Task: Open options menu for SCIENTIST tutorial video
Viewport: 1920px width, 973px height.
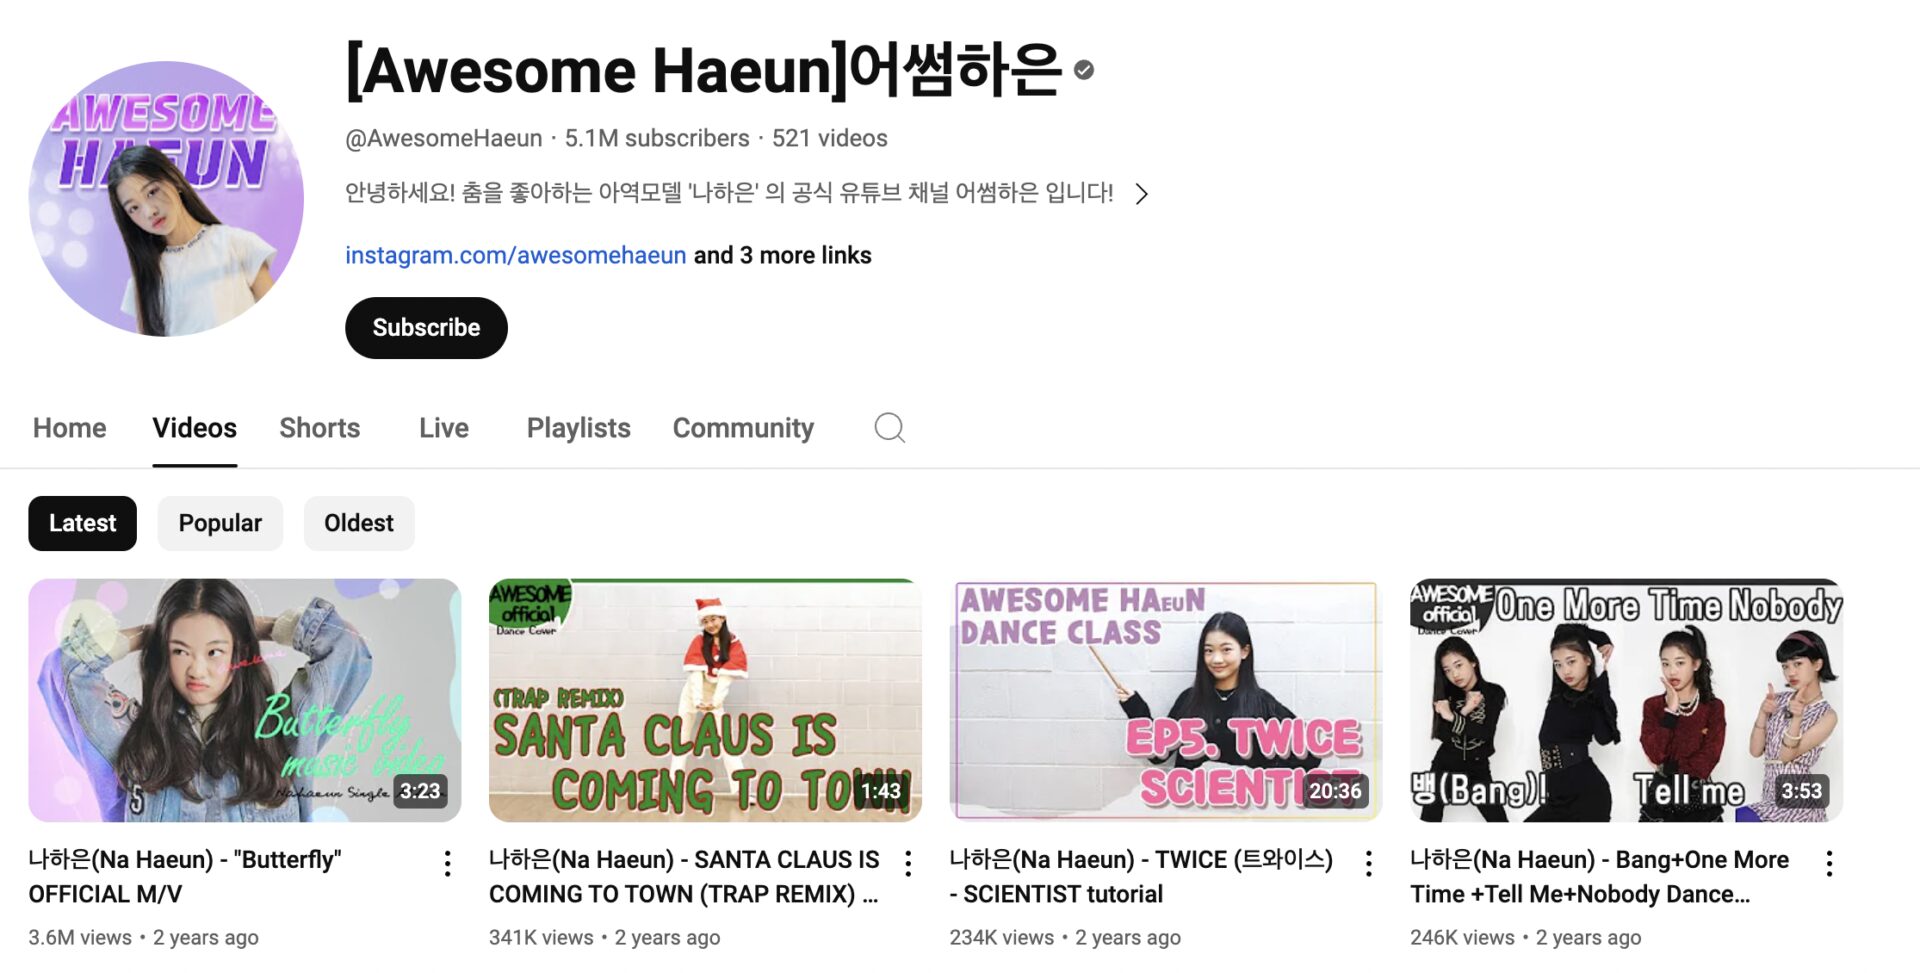Action: coord(1368,863)
